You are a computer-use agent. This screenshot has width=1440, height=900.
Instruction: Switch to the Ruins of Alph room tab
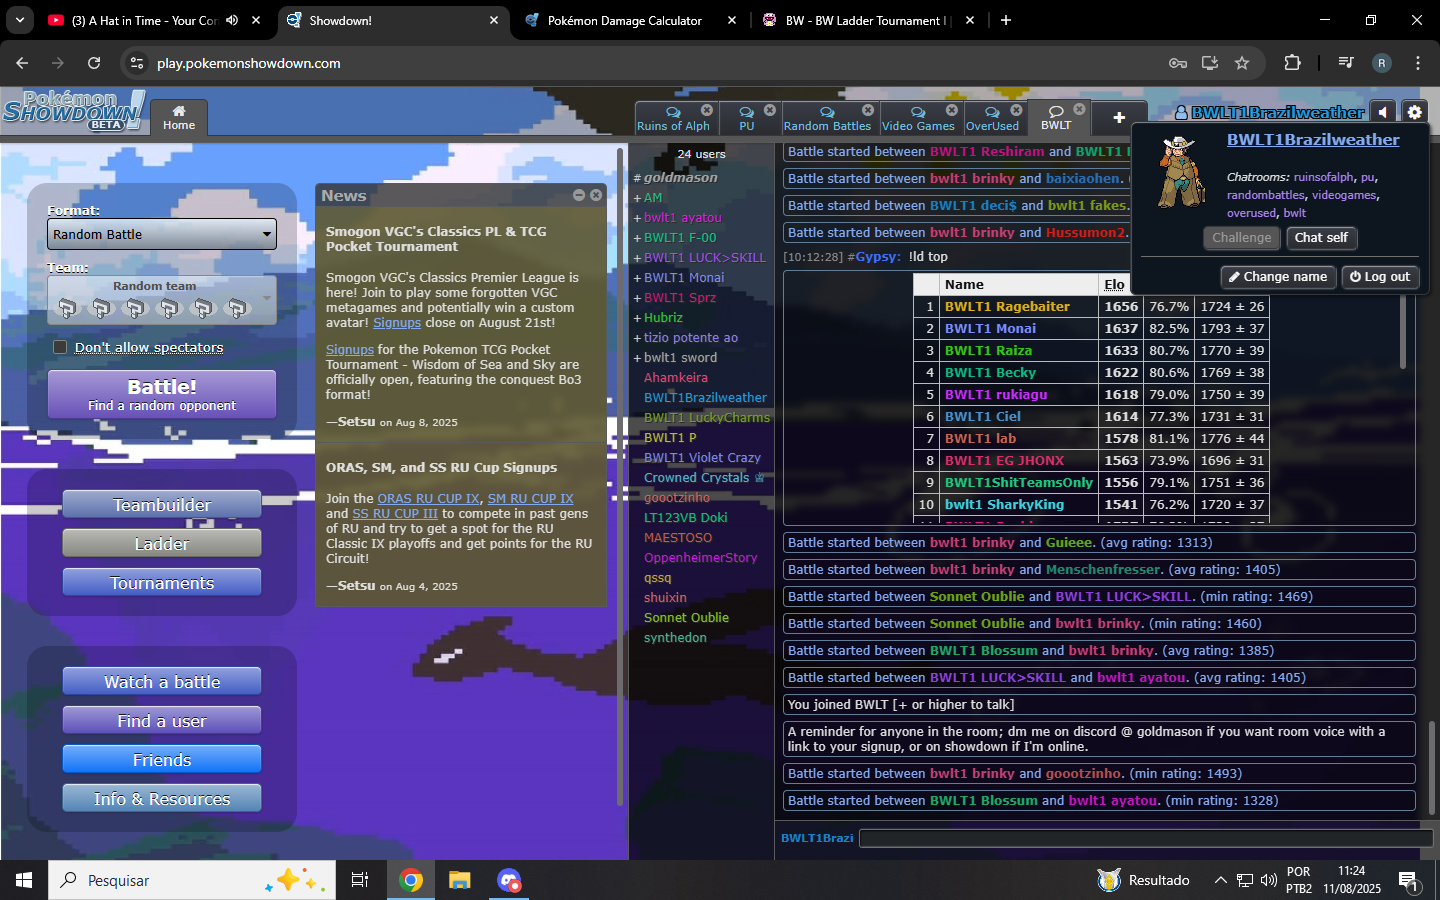coord(673,118)
